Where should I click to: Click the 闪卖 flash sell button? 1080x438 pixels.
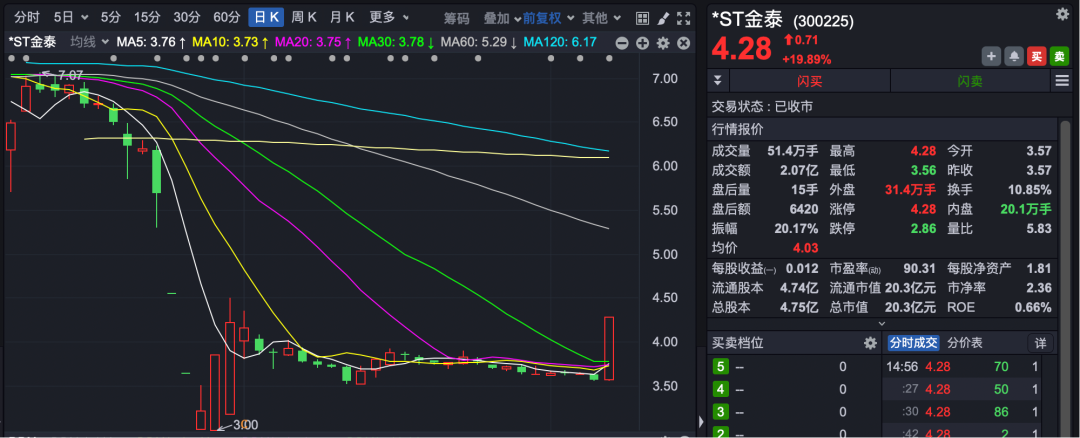(x=969, y=81)
